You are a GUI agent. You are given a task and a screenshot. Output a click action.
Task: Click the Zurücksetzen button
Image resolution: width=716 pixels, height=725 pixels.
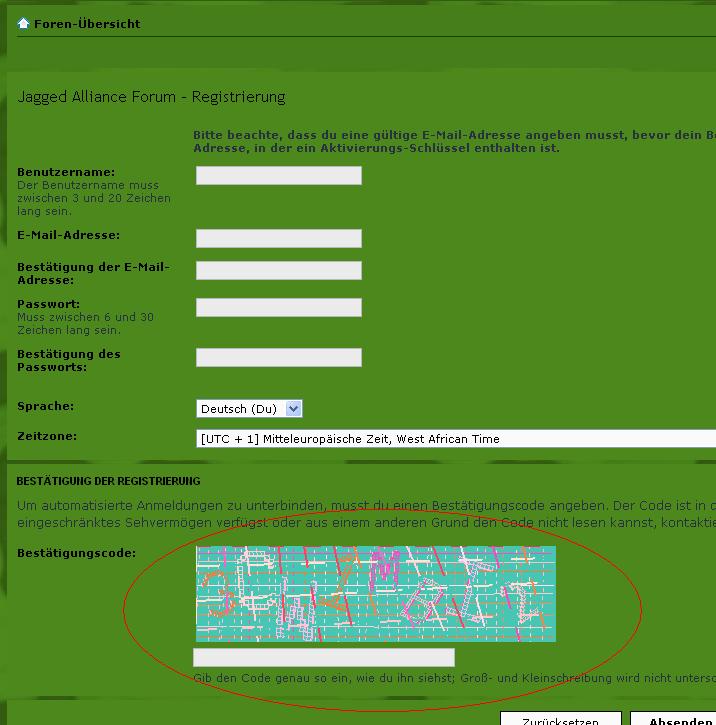(x=561, y=719)
